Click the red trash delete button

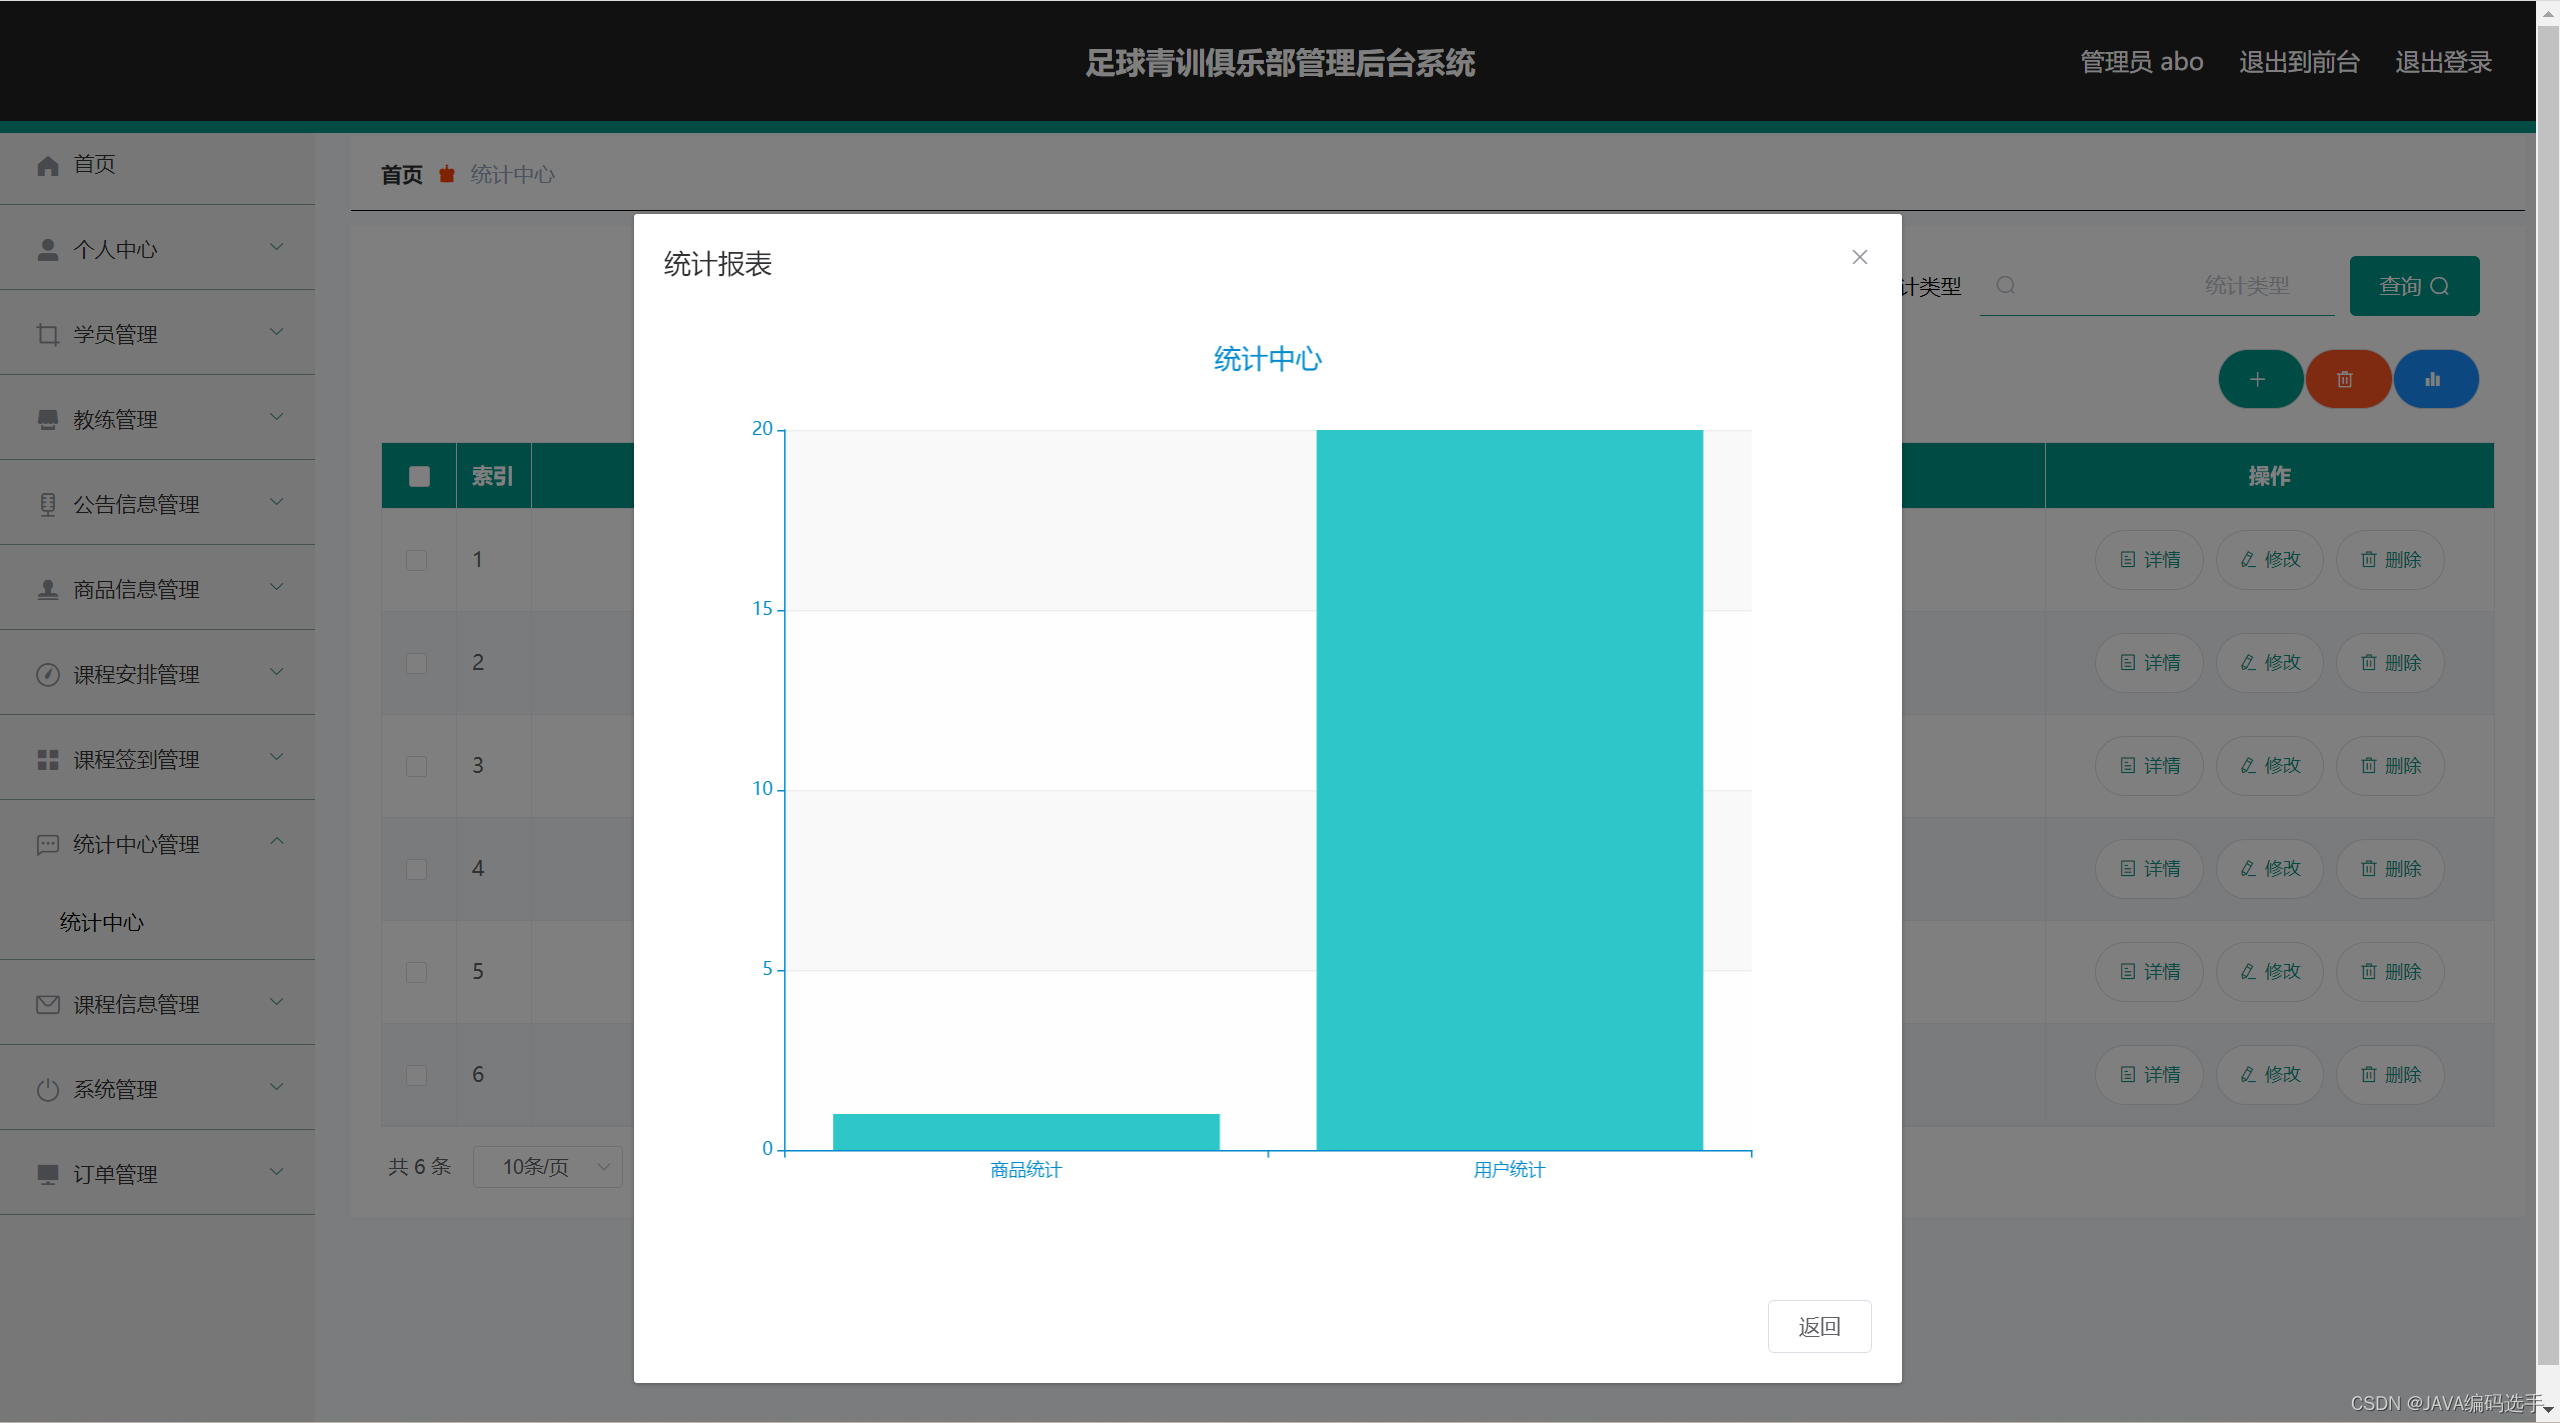click(x=2347, y=378)
